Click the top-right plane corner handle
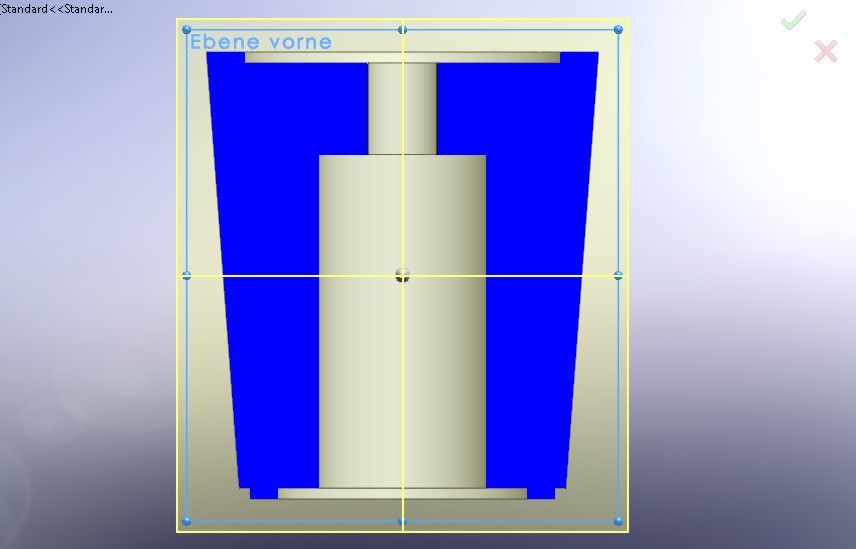Viewport: 856px width, 549px height. (618, 29)
